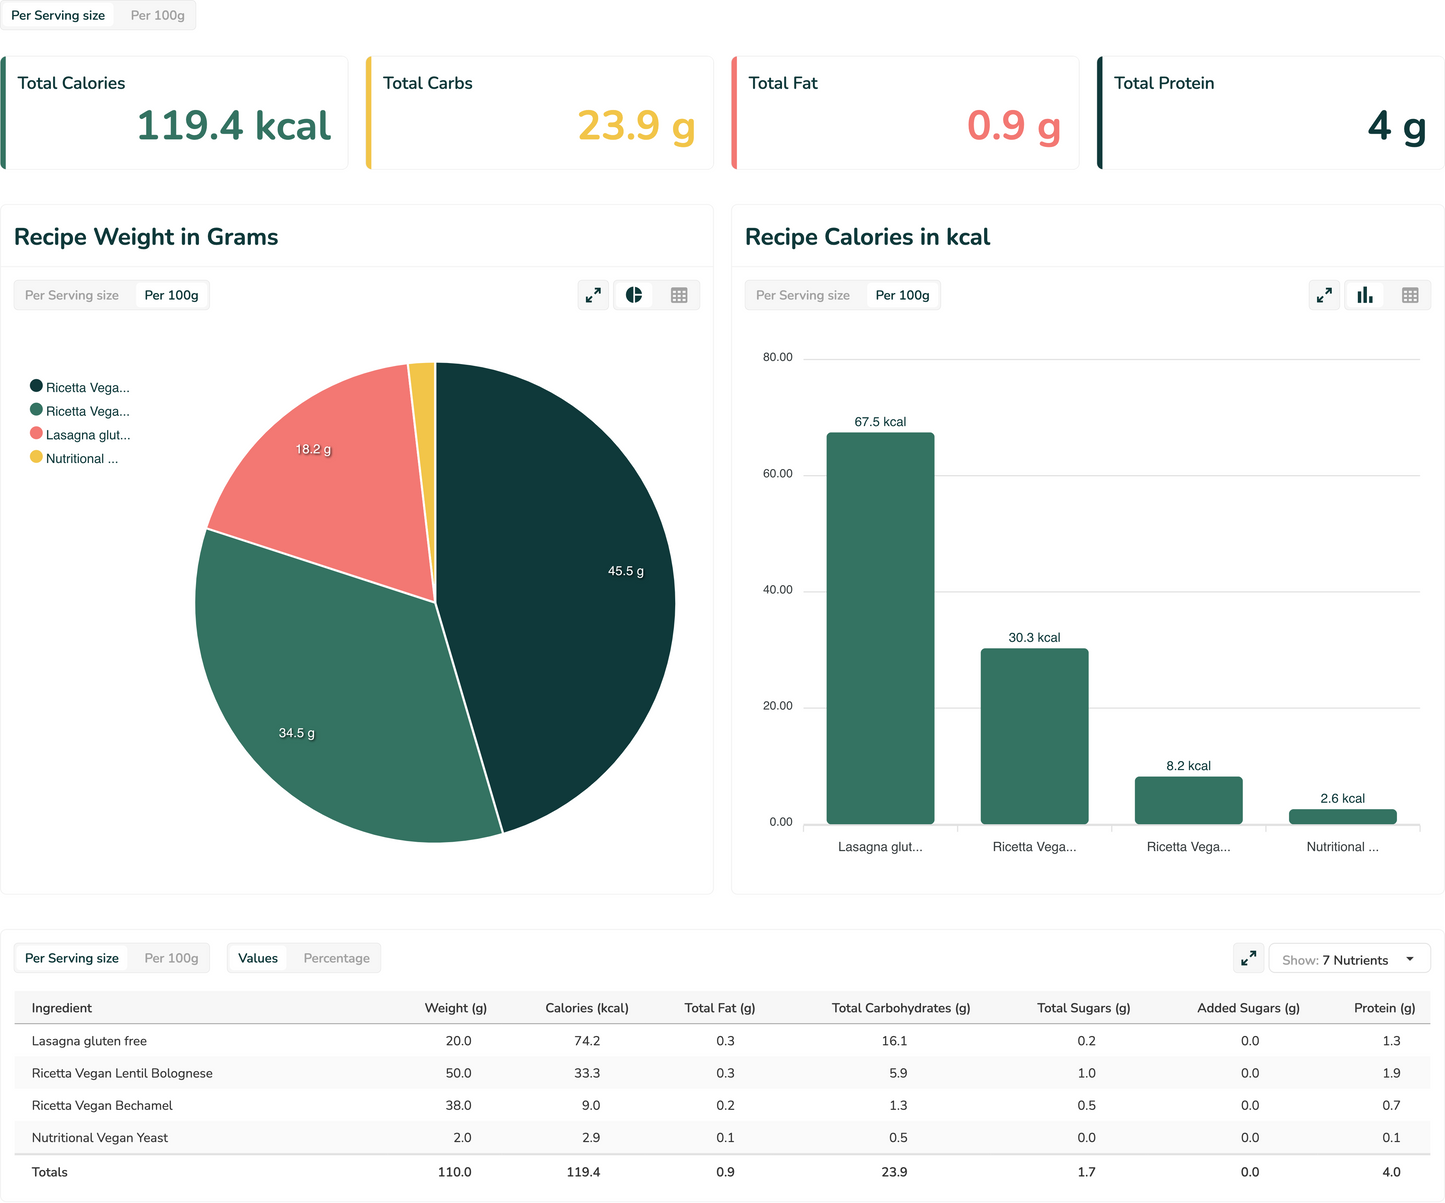Select the Ricetta Vegan Lentil Bolognese row
Image resolution: width=1445 pixels, height=1203 pixels.
722,1073
